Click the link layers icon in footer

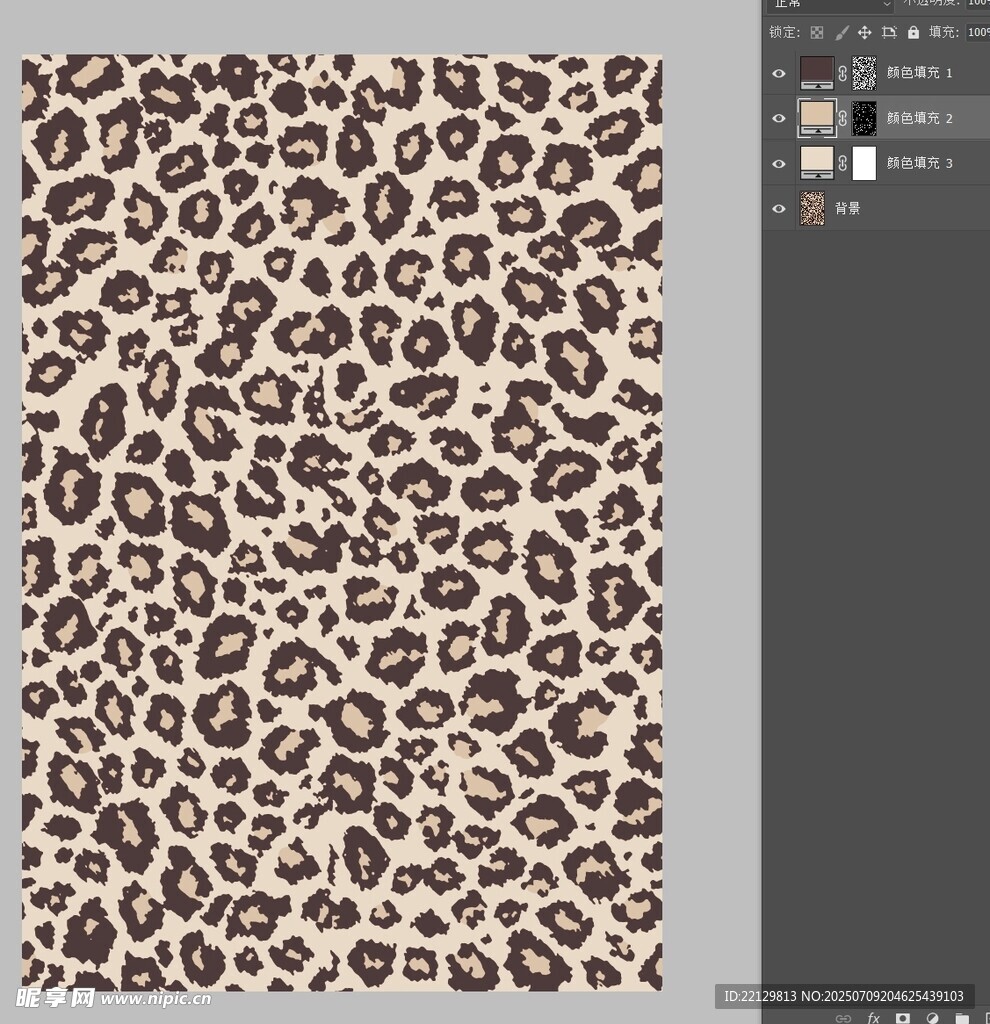click(843, 1017)
